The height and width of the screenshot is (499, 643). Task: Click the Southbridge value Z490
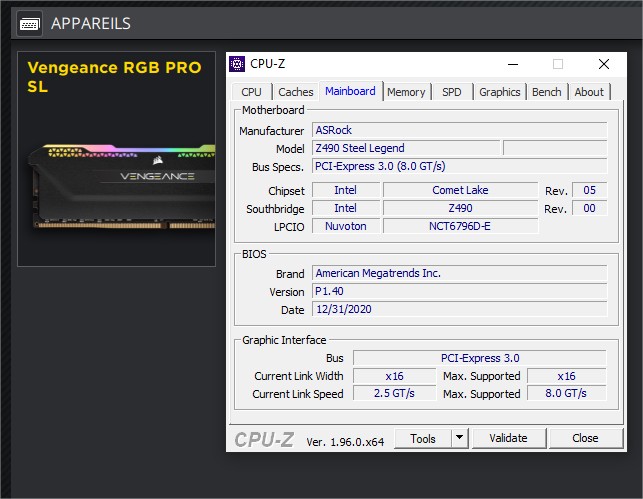tap(460, 208)
